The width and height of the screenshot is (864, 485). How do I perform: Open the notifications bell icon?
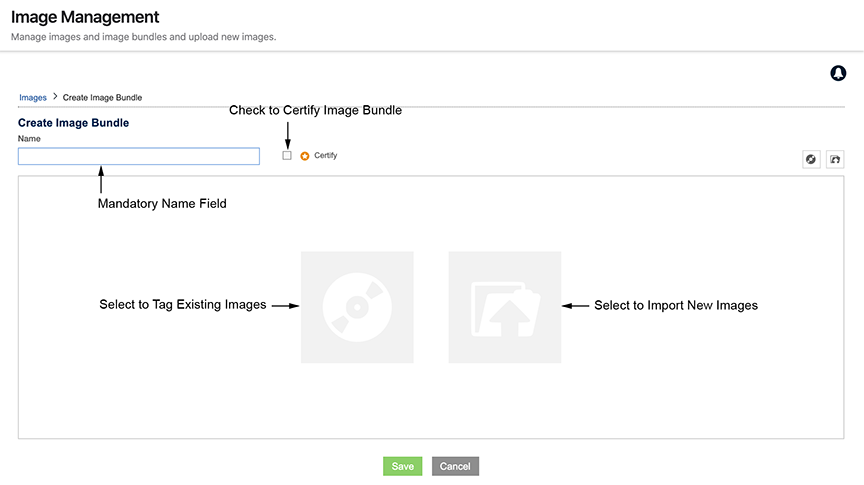click(838, 73)
